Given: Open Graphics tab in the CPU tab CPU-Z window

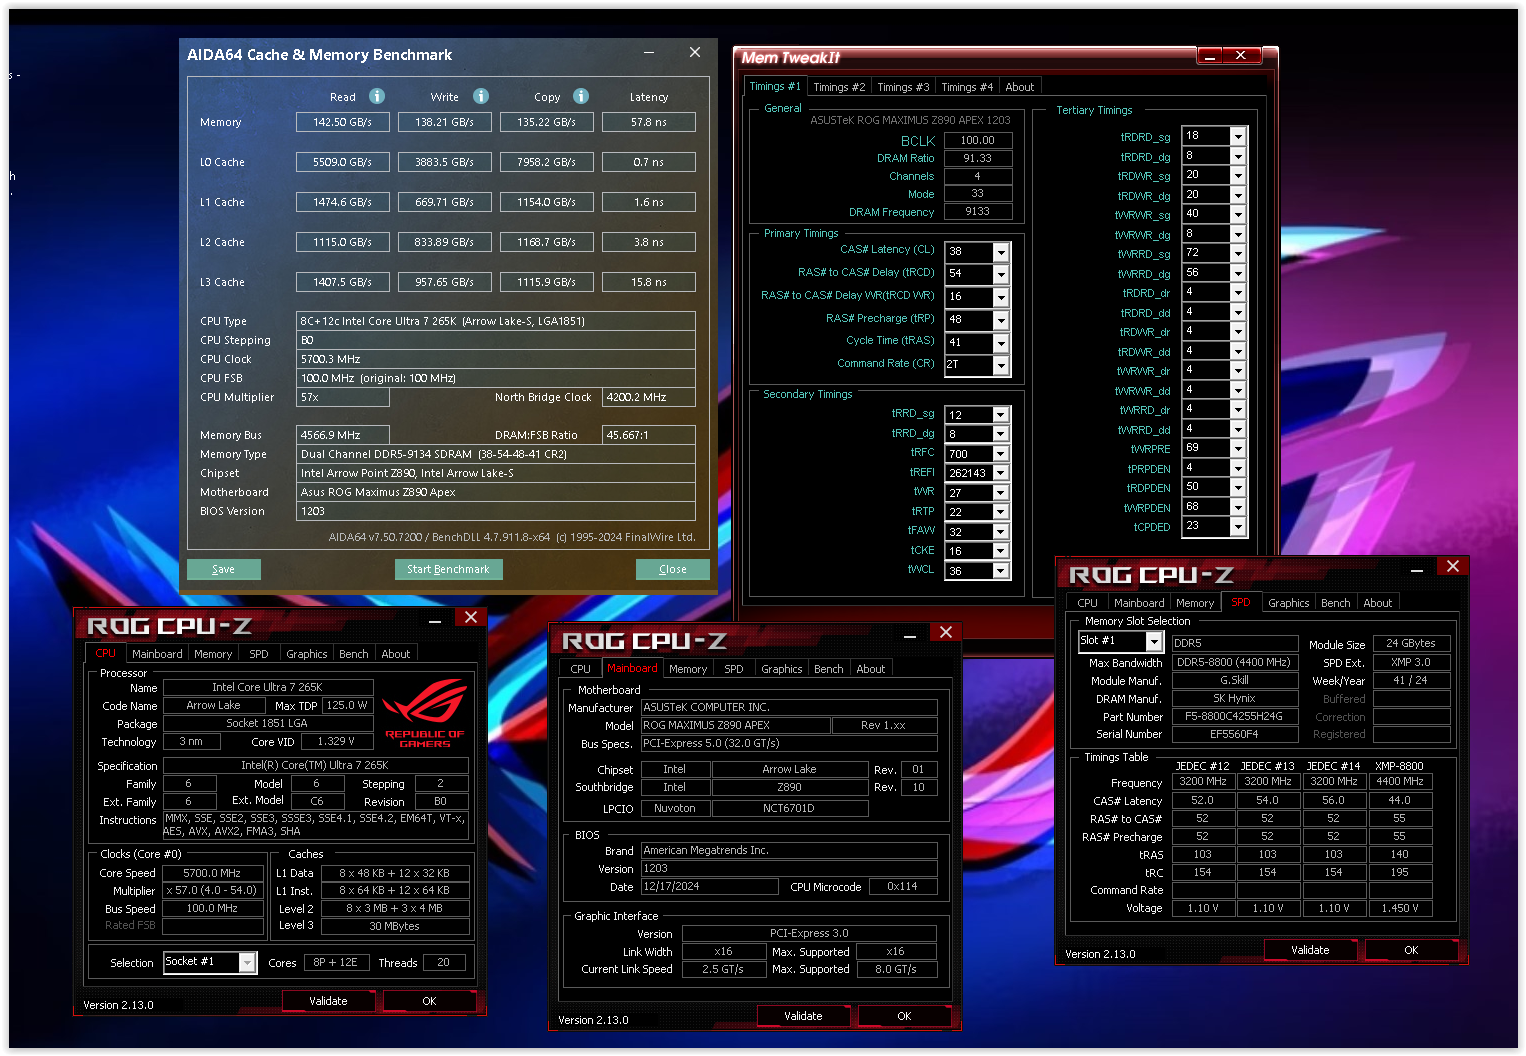Looking at the screenshot, I should coord(307,654).
